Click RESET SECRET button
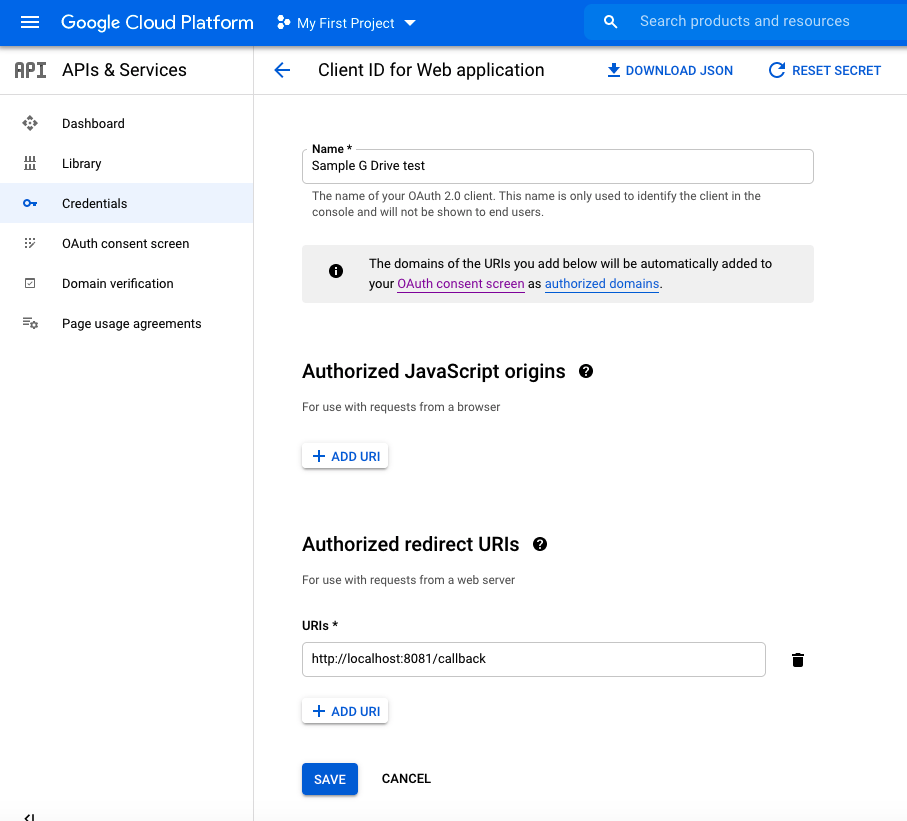 [x=824, y=71]
